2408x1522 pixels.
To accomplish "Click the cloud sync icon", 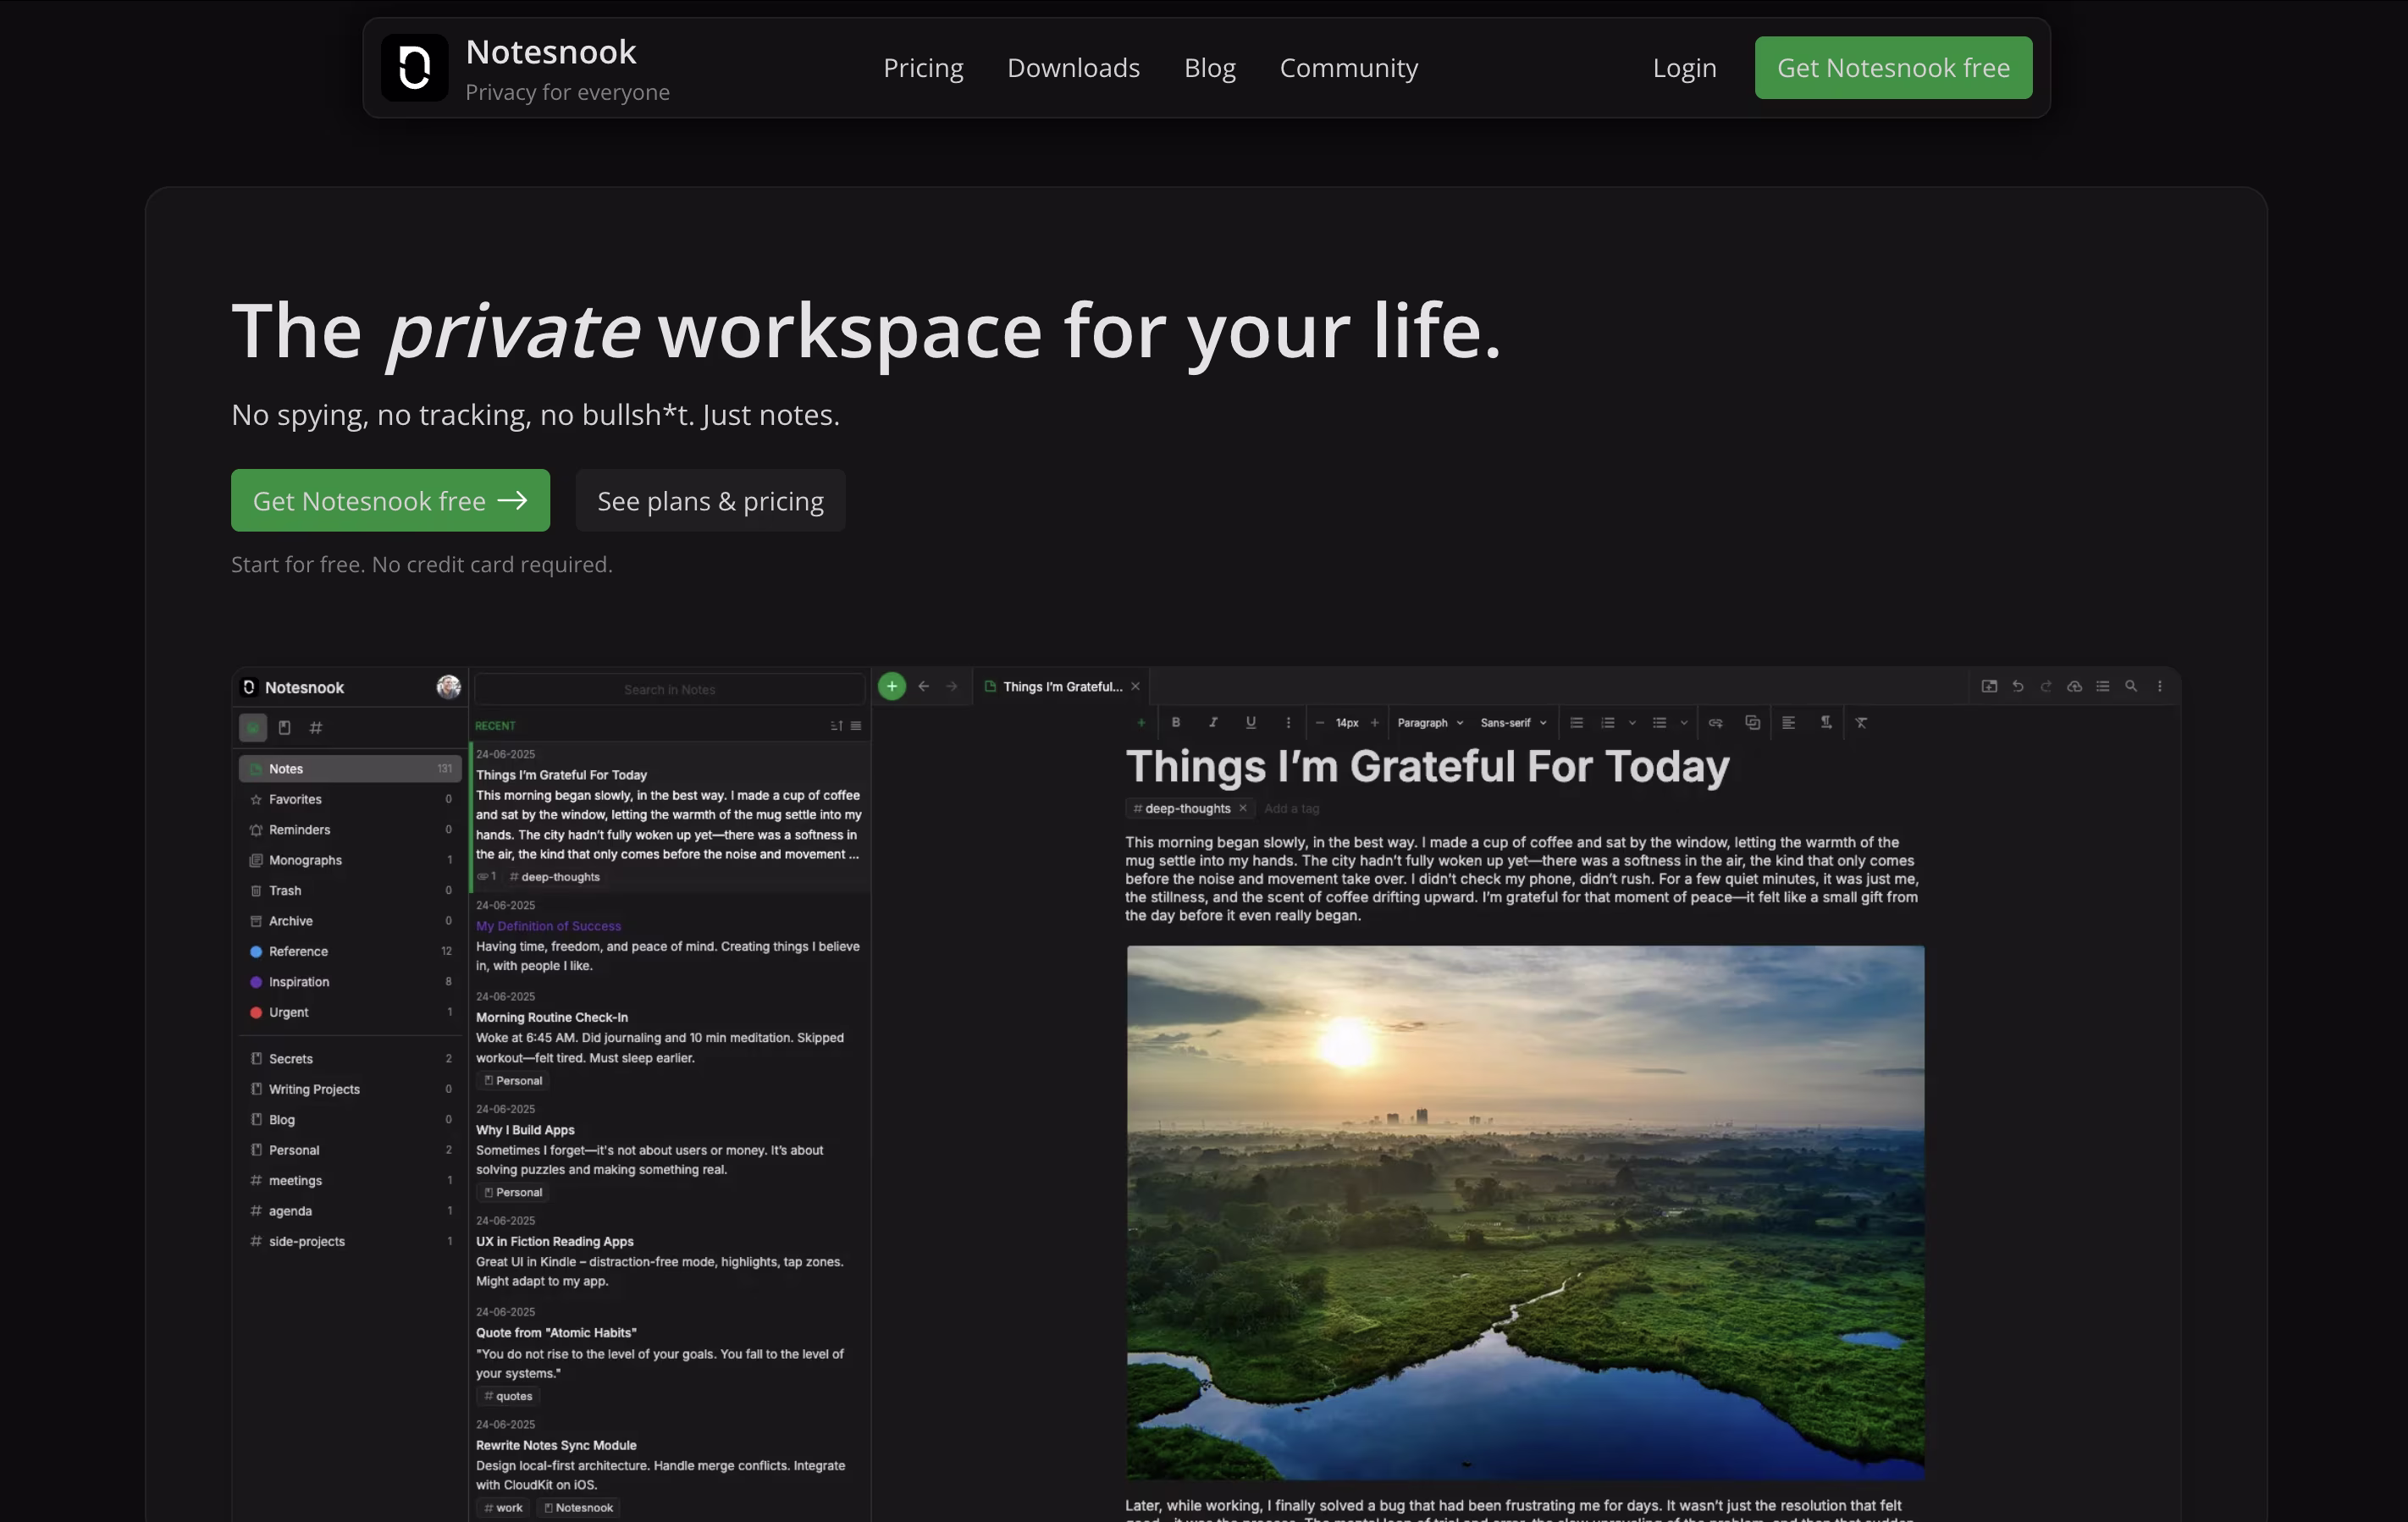I will click(2075, 686).
